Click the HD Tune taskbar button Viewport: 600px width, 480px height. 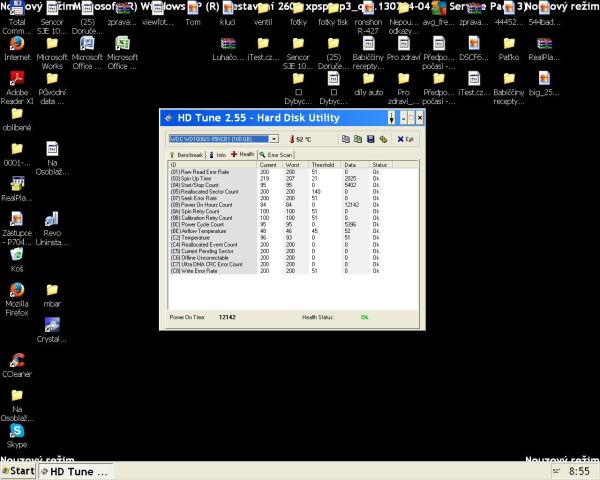point(76,471)
